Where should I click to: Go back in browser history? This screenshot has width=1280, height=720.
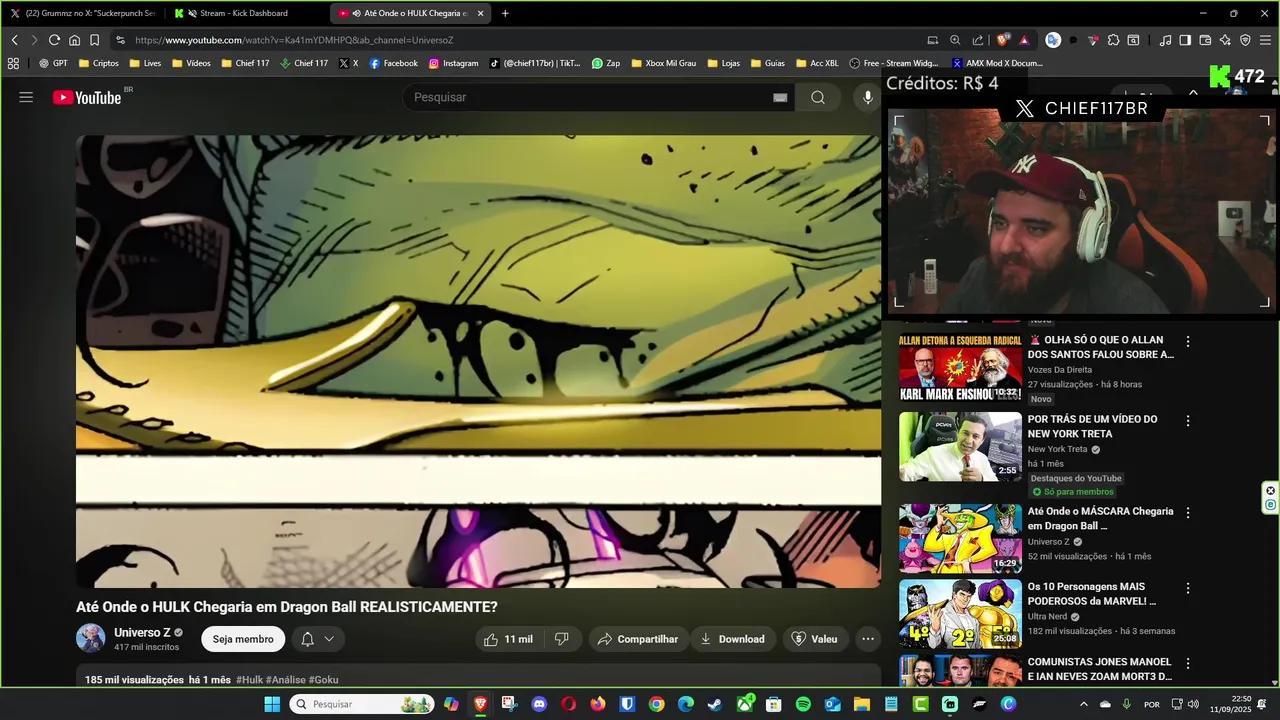[14, 40]
